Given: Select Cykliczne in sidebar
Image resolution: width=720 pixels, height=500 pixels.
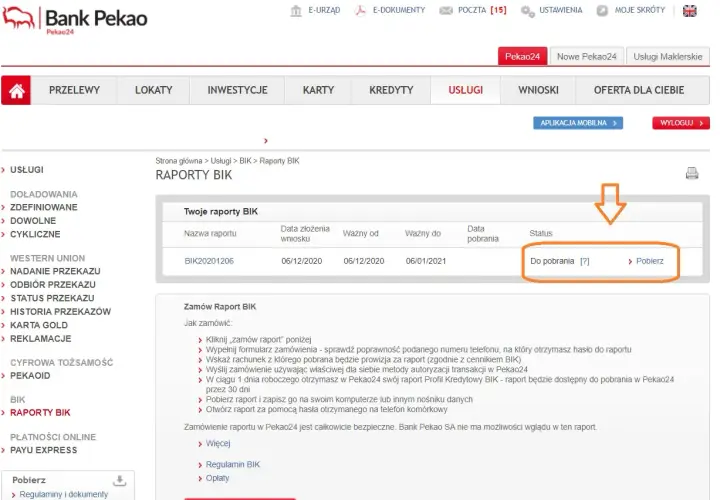Looking at the screenshot, I should (35, 234).
